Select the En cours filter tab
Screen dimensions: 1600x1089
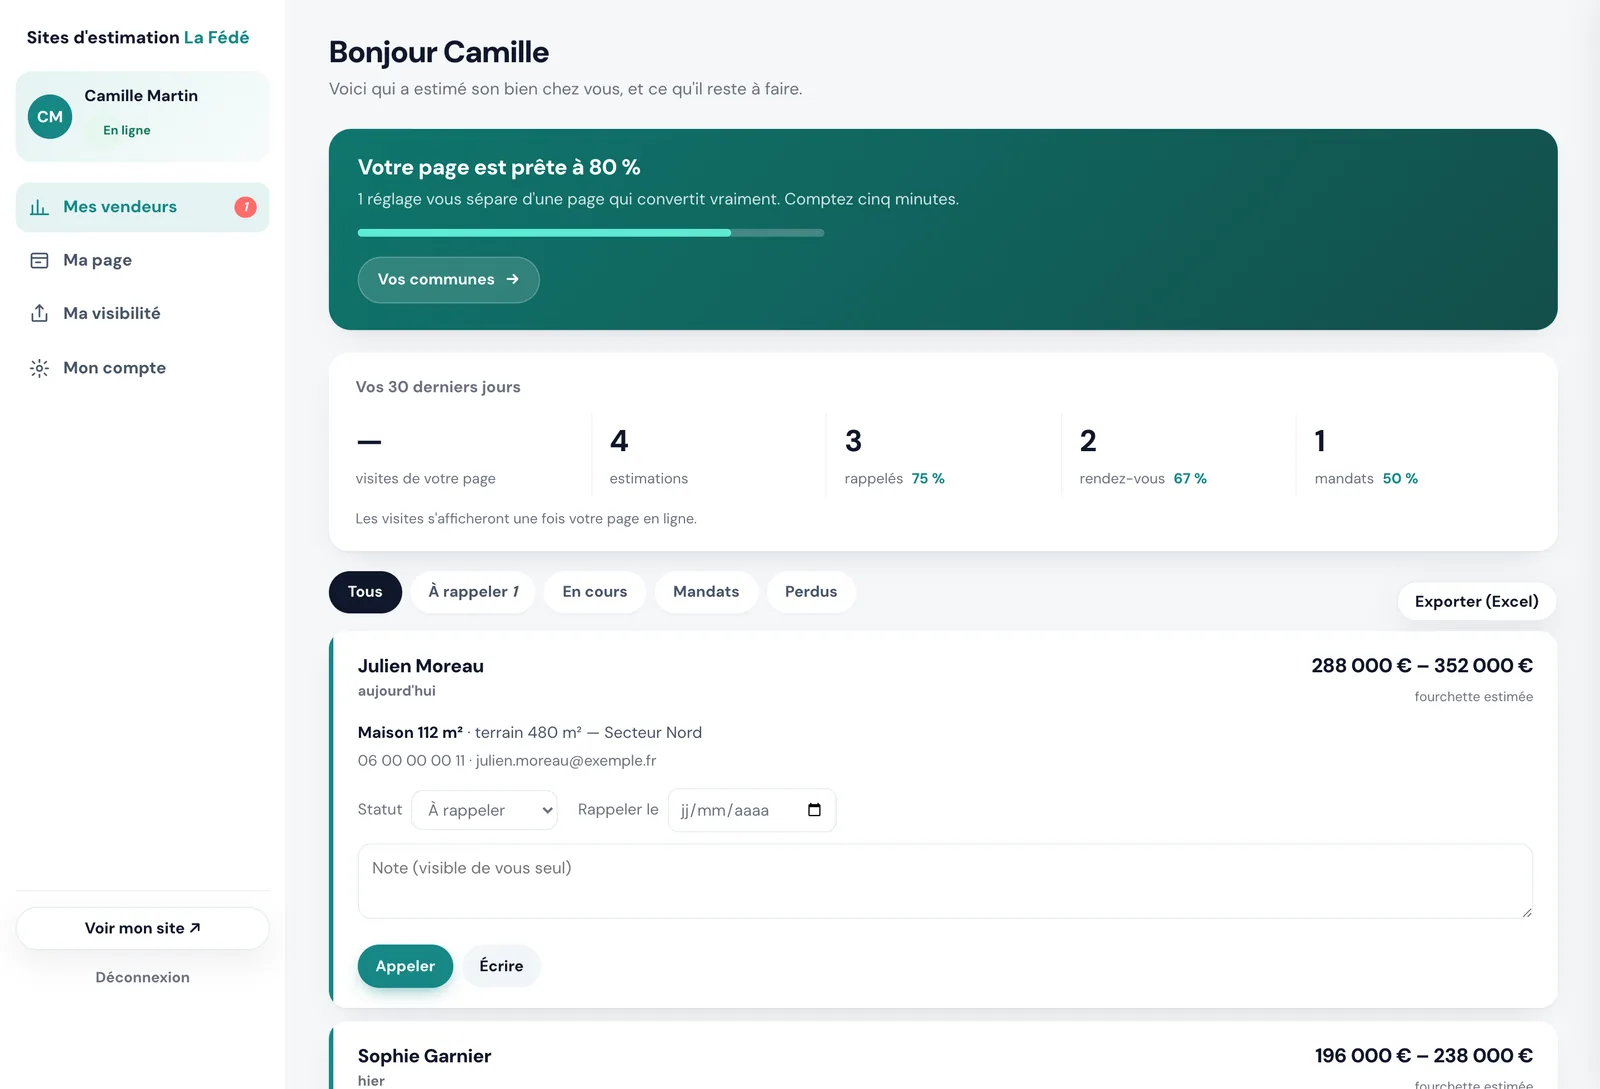(x=595, y=592)
